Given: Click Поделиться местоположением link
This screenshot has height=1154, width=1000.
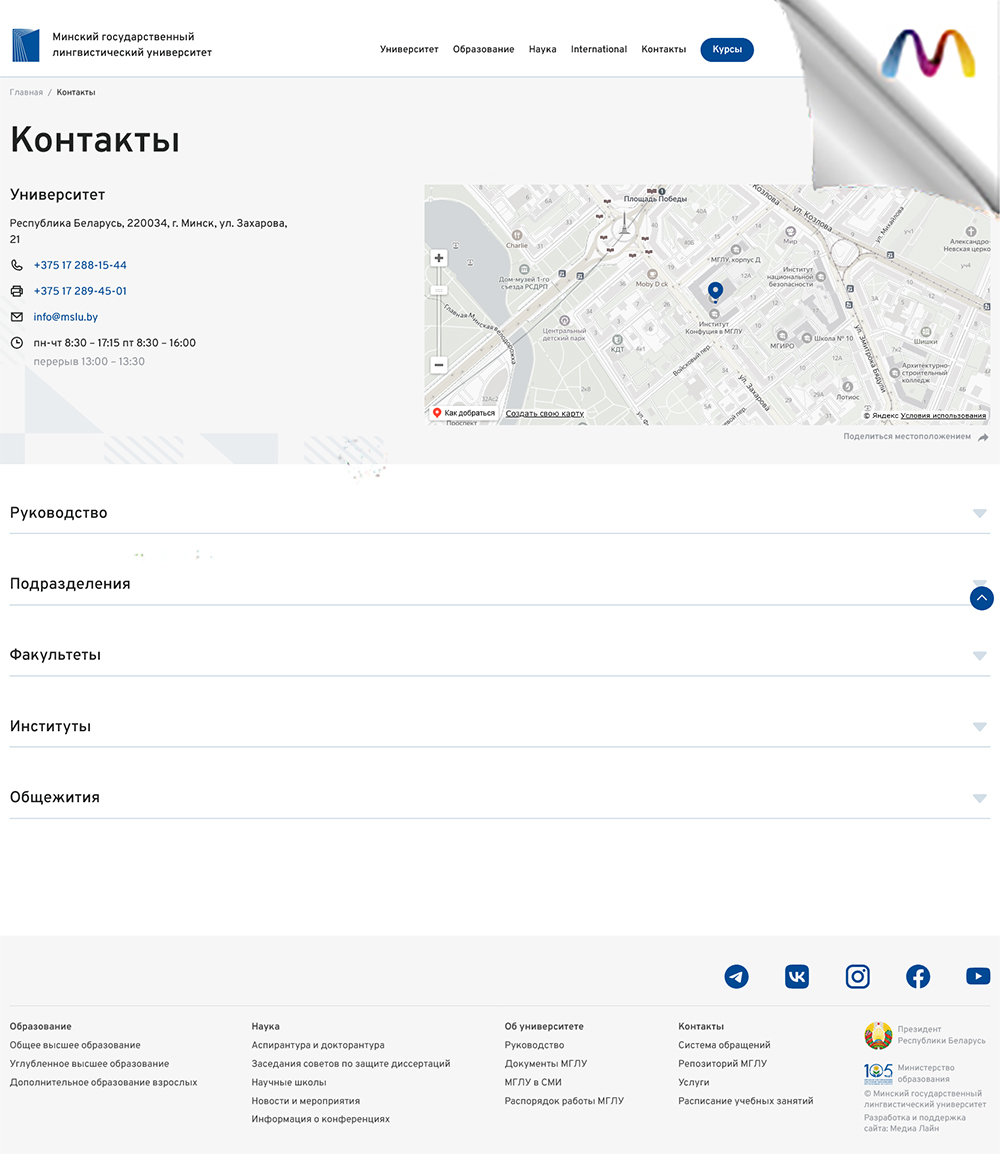Looking at the screenshot, I should pos(907,436).
